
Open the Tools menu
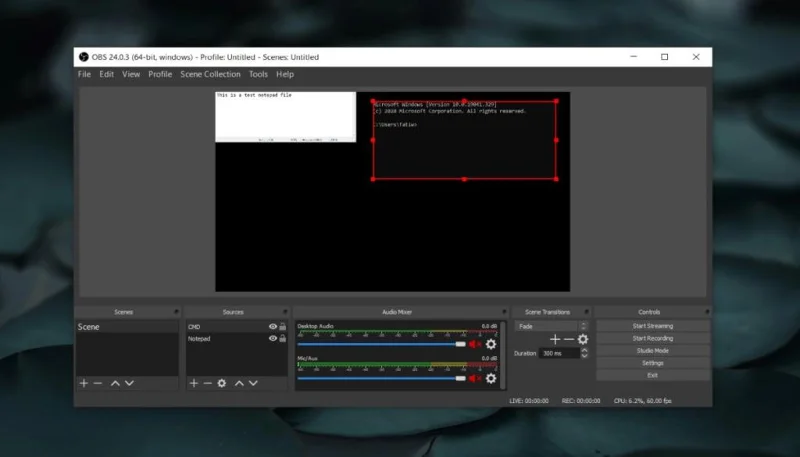coord(258,74)
